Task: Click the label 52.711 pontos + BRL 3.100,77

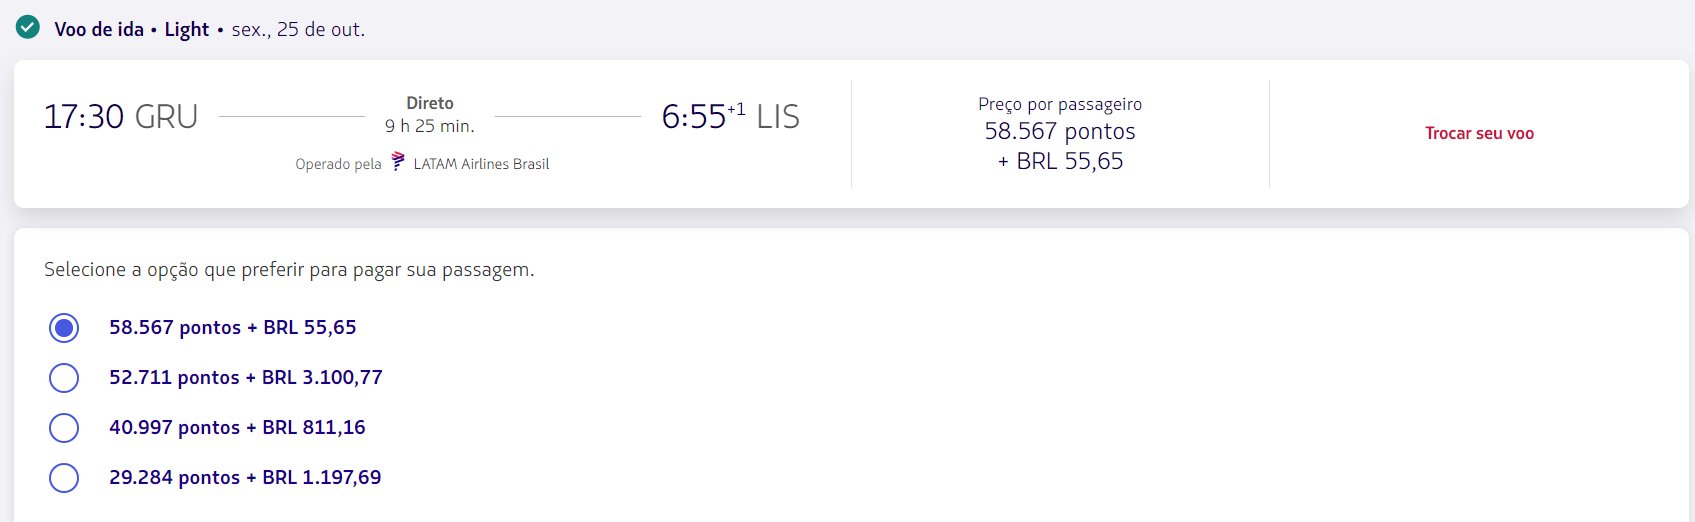Action: [246, 377]
